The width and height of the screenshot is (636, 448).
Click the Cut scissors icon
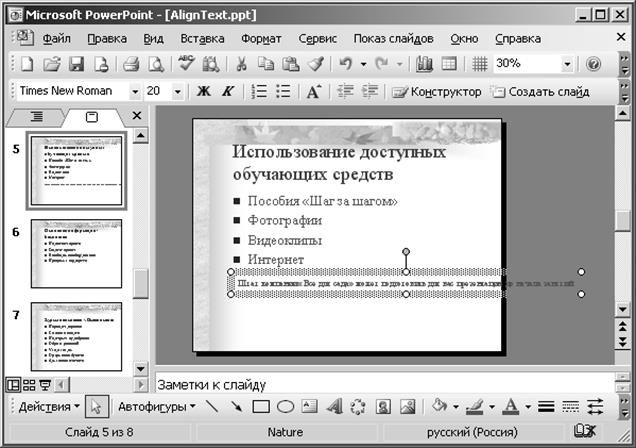241,64
